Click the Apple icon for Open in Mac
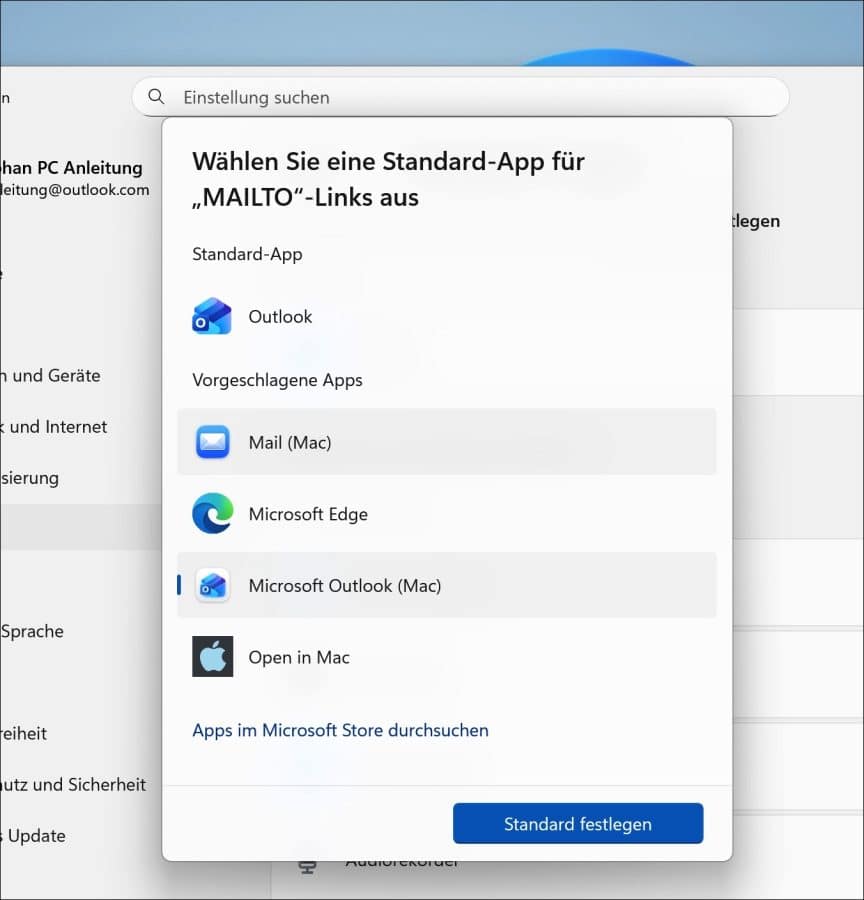Image resolution: width=864 pixels, height=900 pixels. (x=212, y=657)
